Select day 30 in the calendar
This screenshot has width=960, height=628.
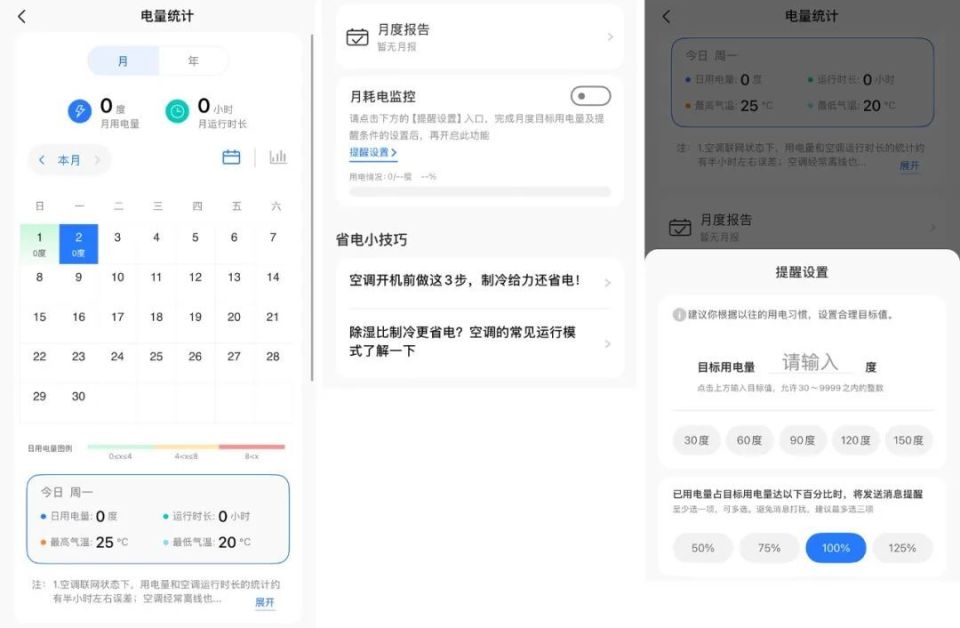tap(78, 396)
